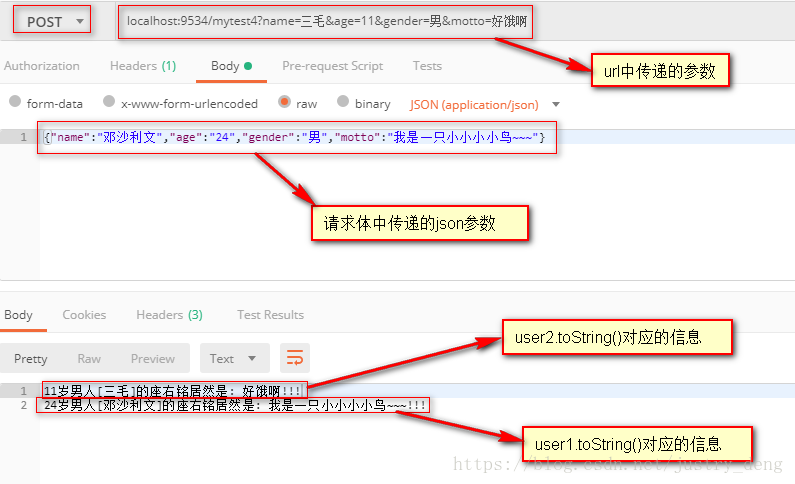View the response Headers (3) tab
The height and width of the screenshot is (484, 795).
point(169,315)
